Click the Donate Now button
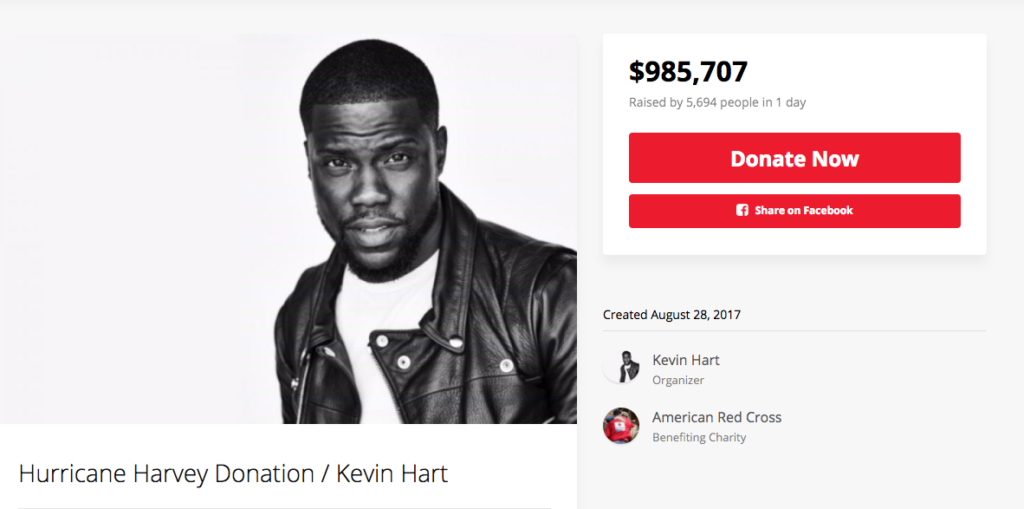This screenshot has width=1024, height=509. pyautogui.click(x=794, y=158)
